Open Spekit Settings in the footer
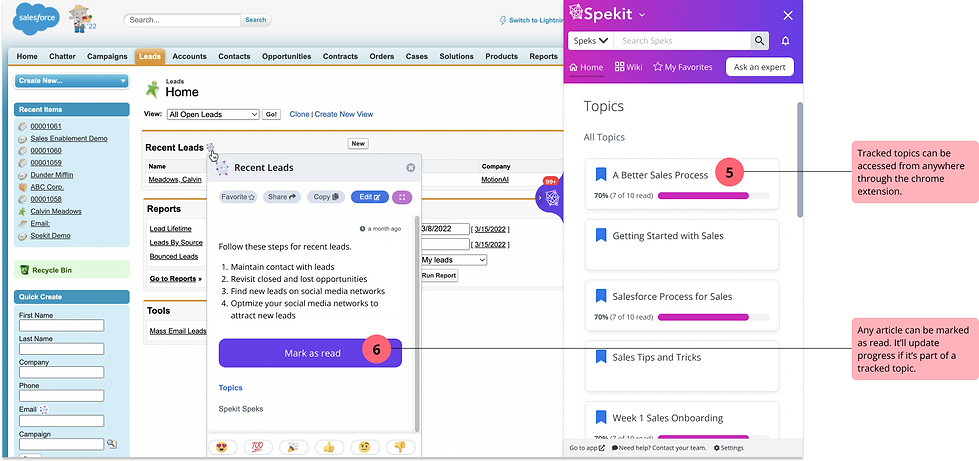 pyautogui.click(x=729, y=448)
